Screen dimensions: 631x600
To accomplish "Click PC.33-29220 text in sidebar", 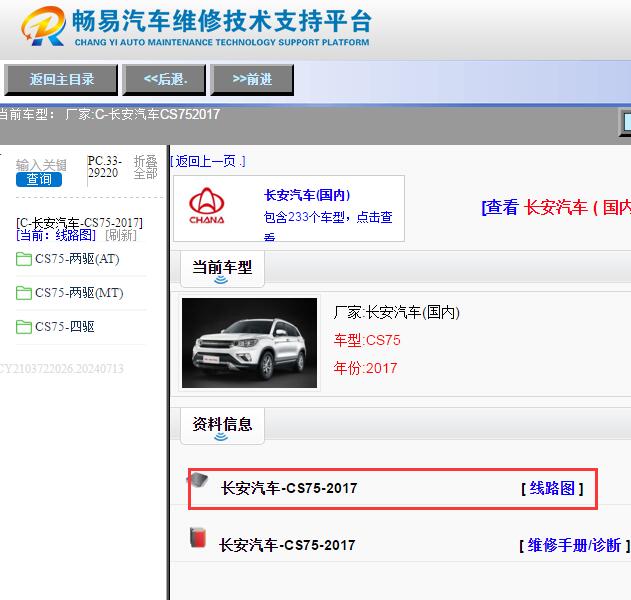I will (104, 167).
